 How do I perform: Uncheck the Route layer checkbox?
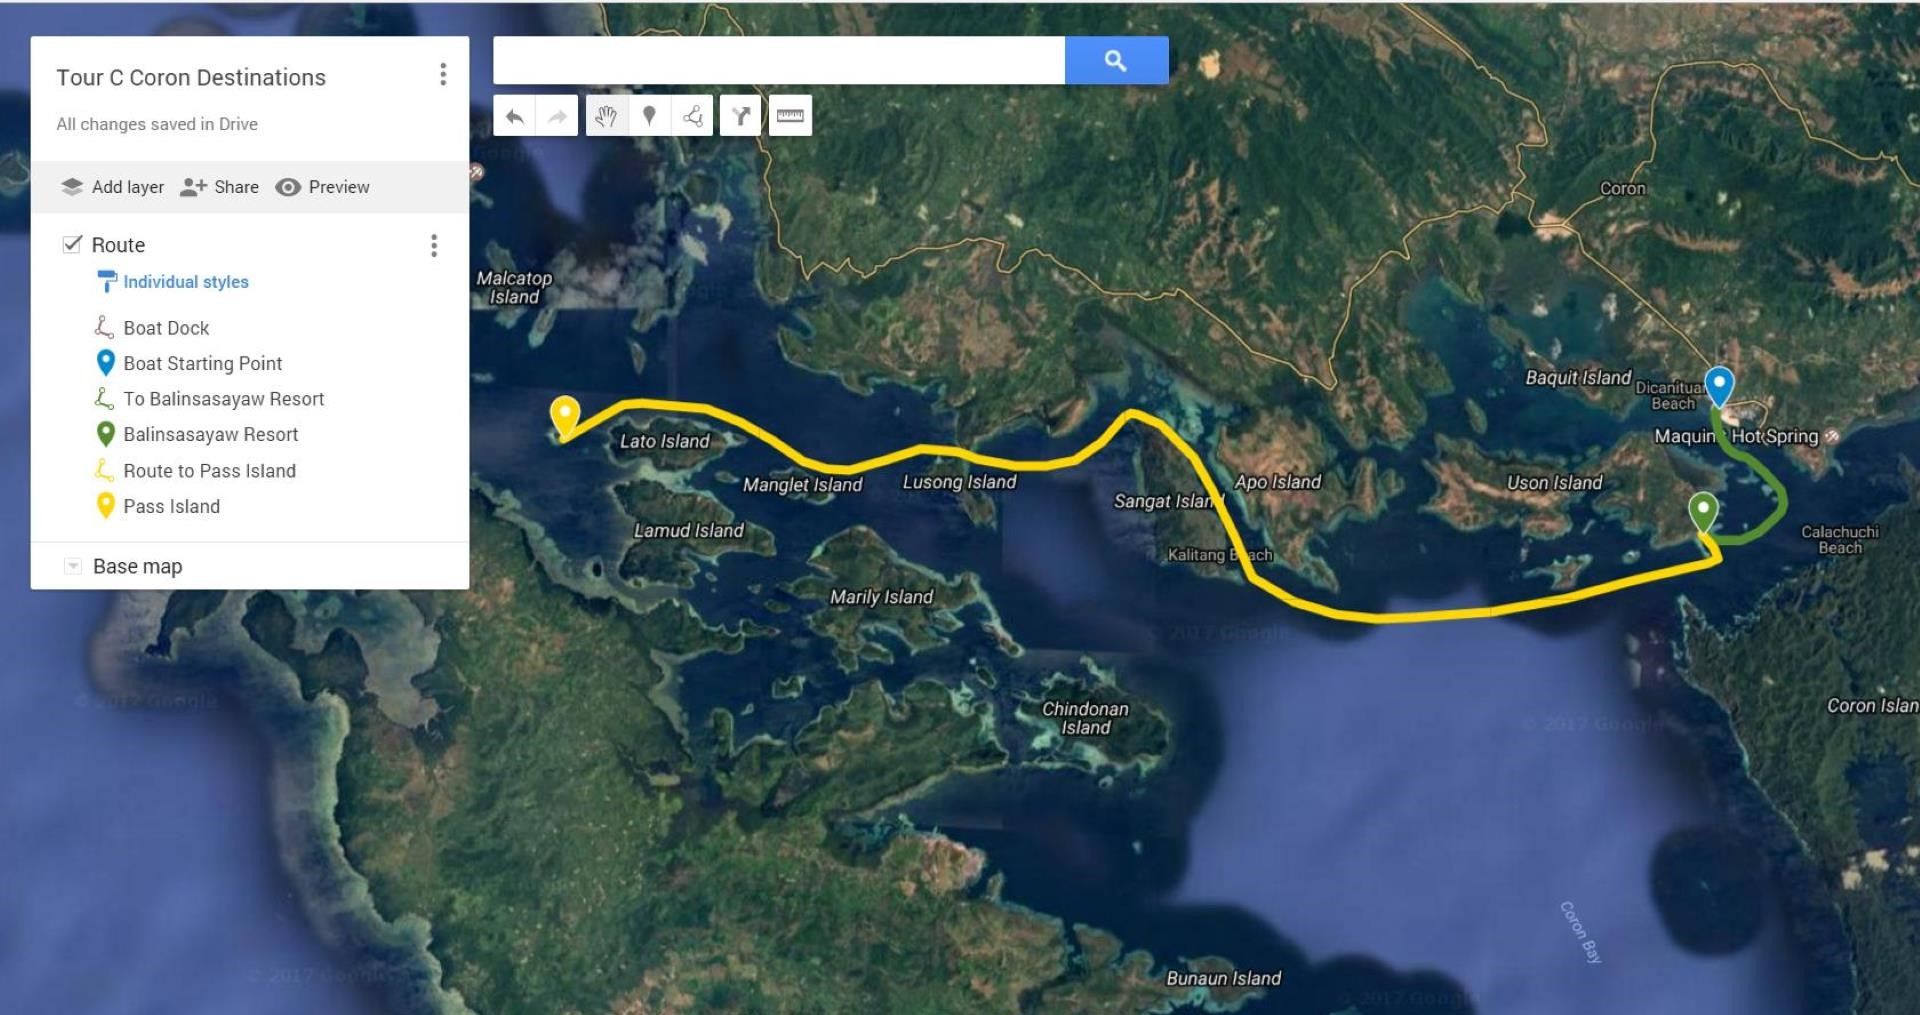[72, 244]
